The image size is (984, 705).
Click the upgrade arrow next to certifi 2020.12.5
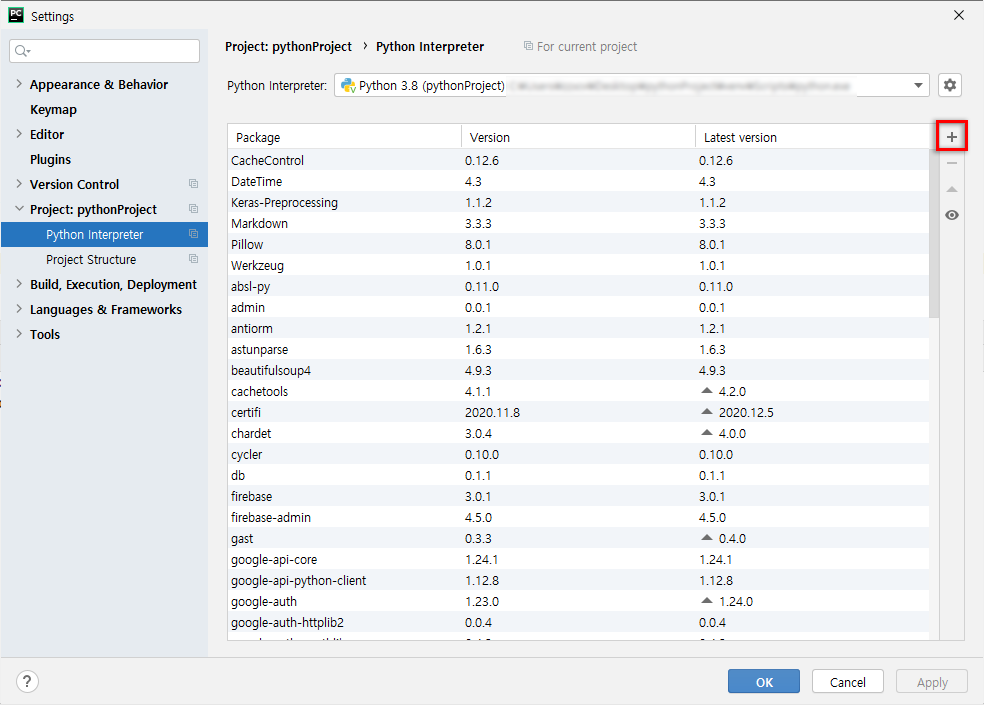click(707, 412)
